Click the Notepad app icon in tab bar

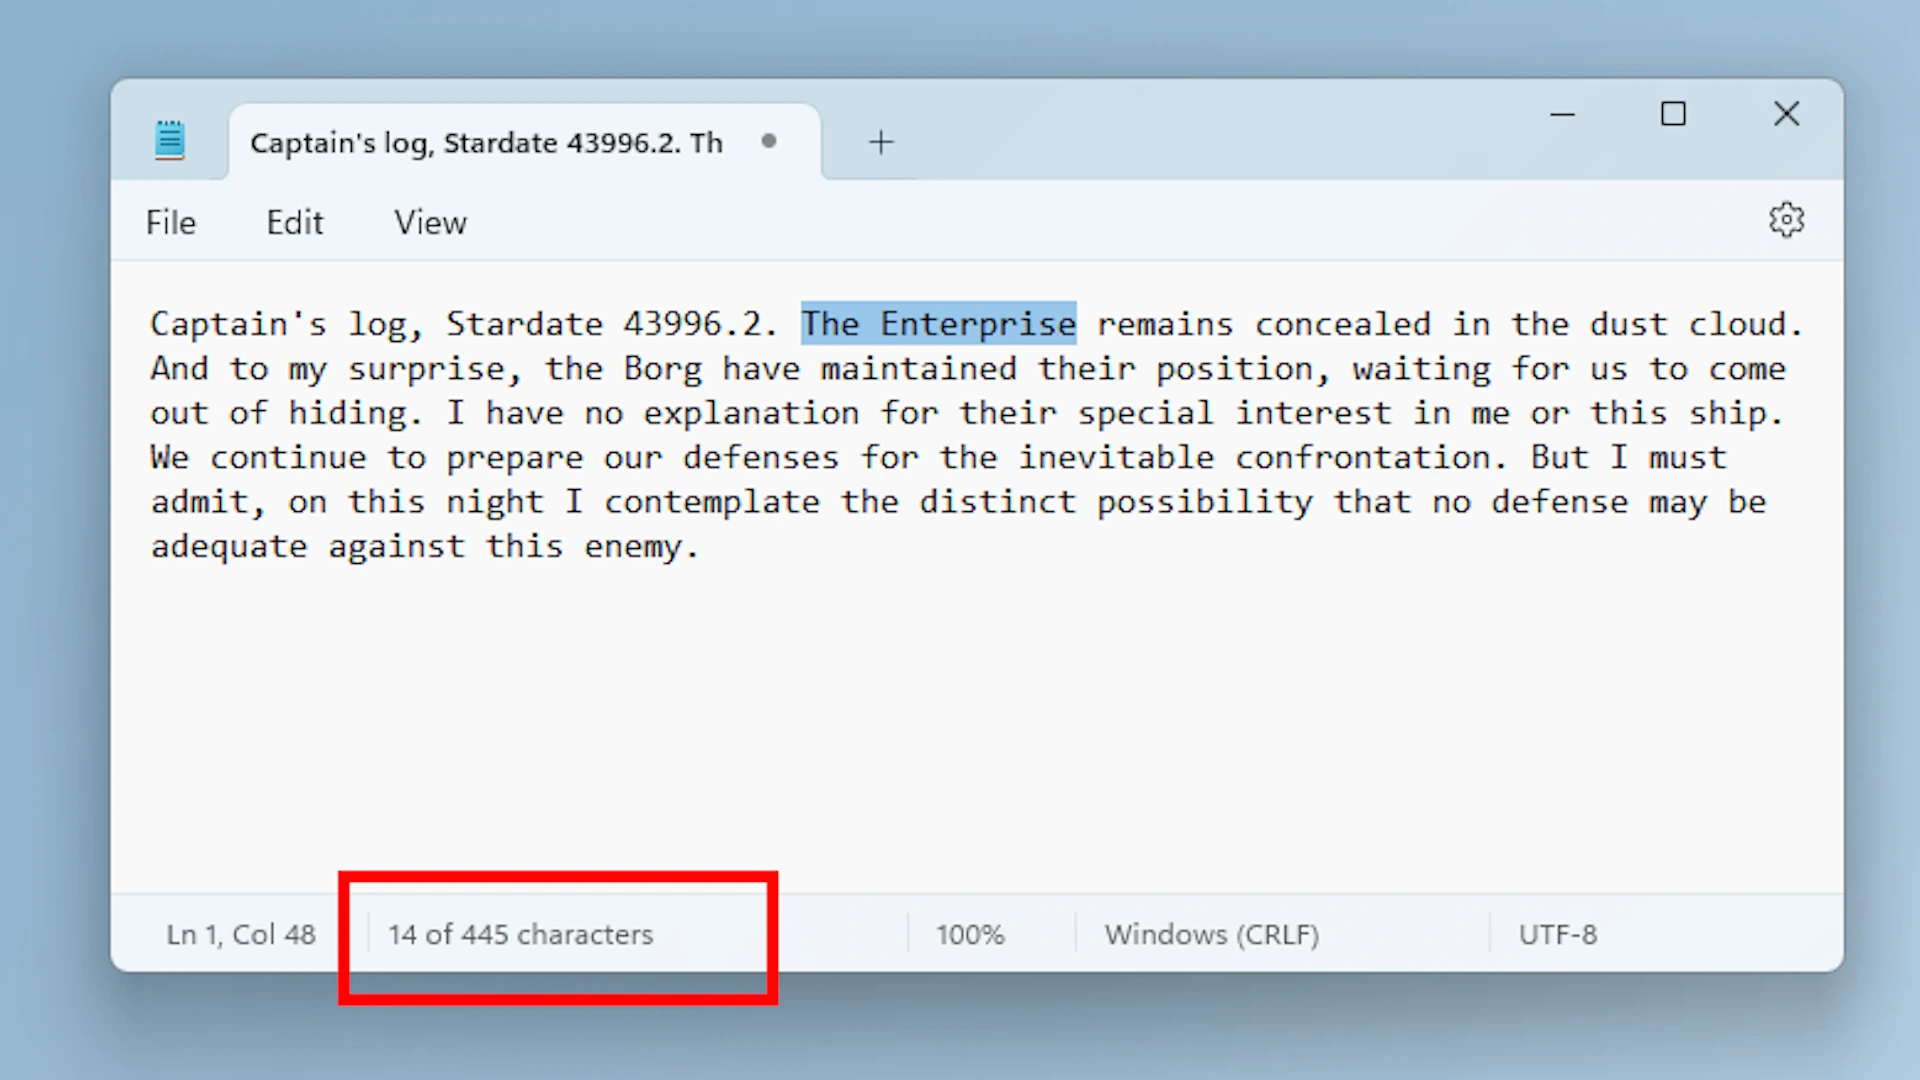pyautogui.click(x=170, y=141)
